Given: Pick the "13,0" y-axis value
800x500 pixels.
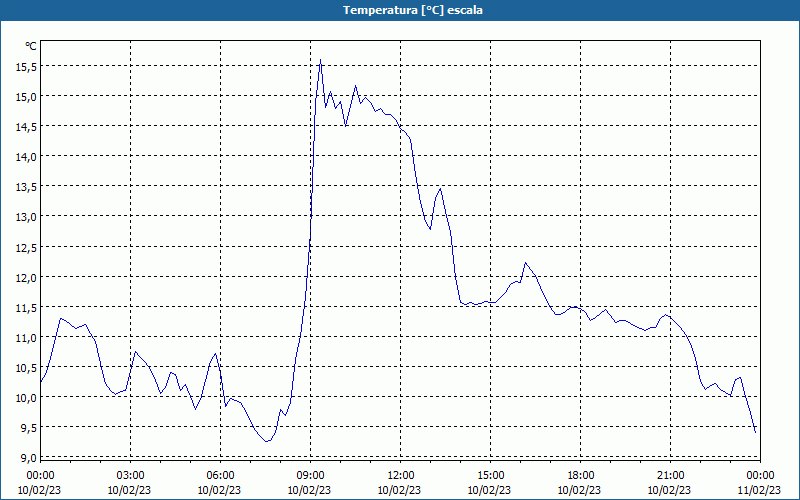Looking at the screenshot, I should click(x=27, y=217).
